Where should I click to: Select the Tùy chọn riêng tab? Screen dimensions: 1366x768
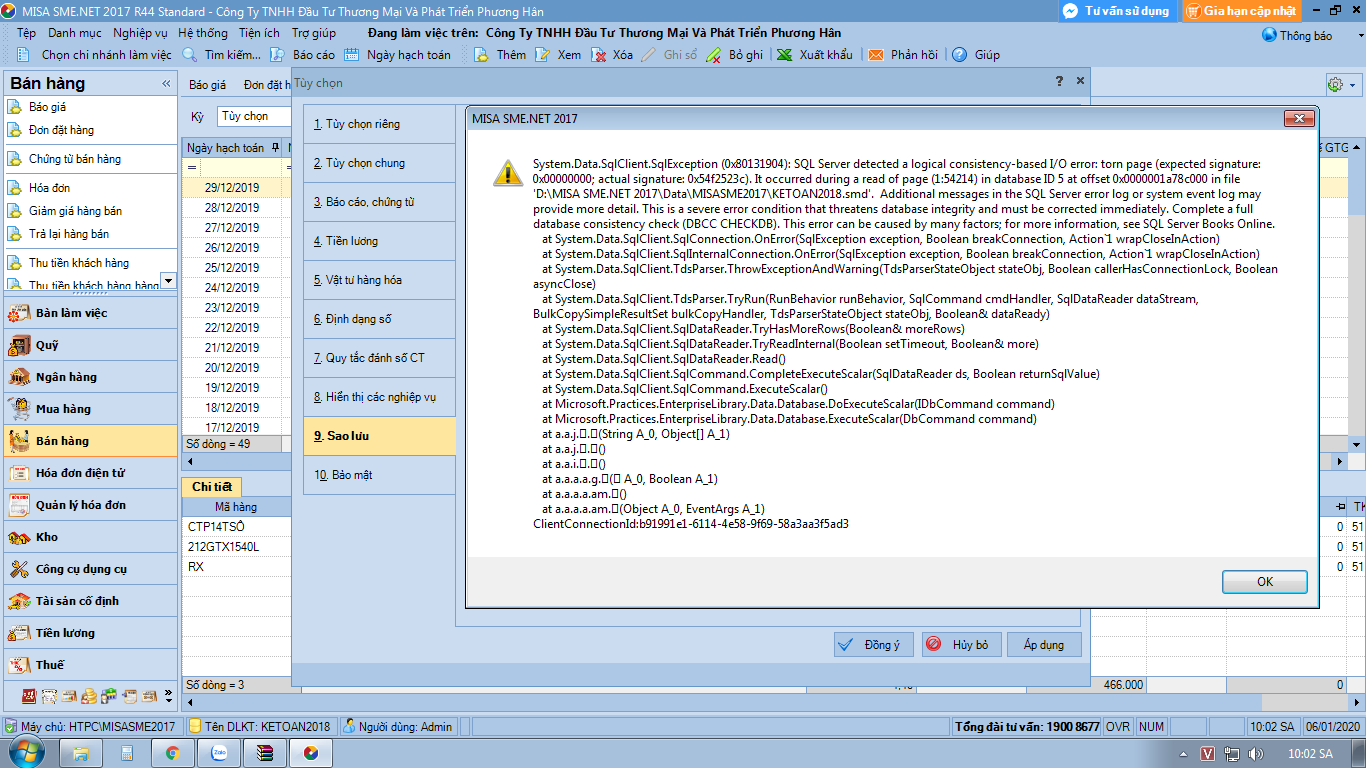coord(379,124)
